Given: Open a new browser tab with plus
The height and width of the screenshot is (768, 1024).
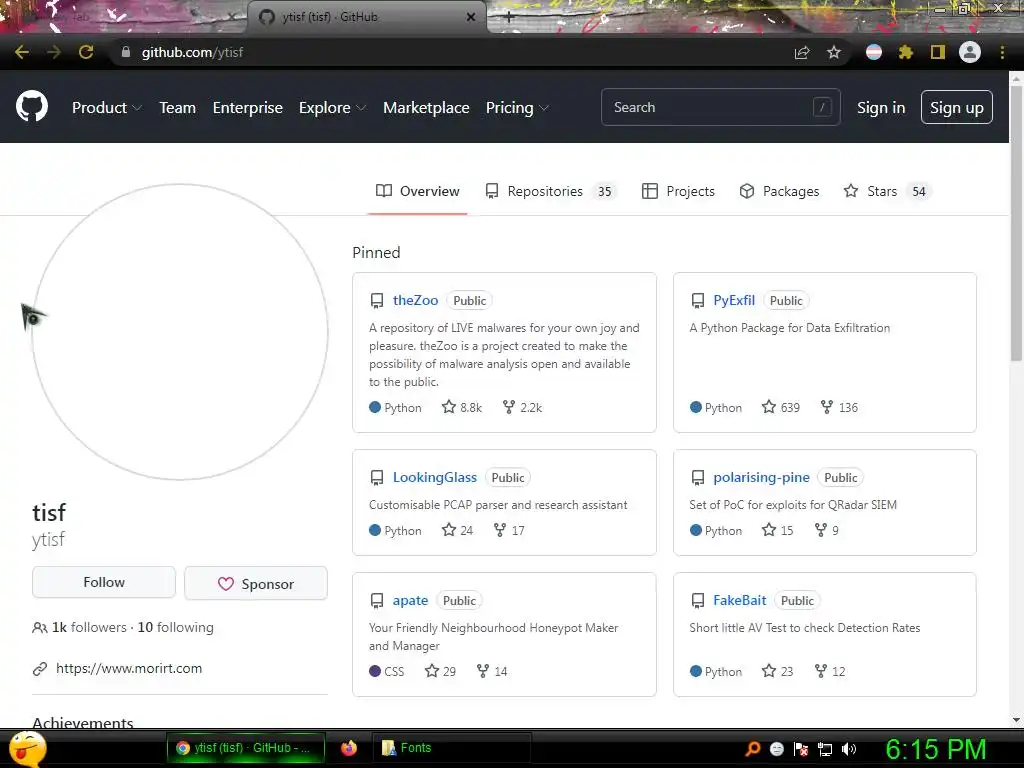Looking at the screenshot, I should 509,18.
